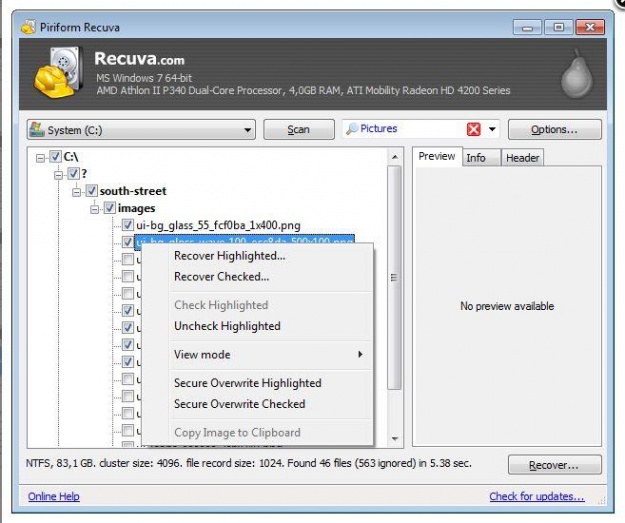
Task: Open the filter dropdown arrow beside Pictures
Action: (493, 130)
